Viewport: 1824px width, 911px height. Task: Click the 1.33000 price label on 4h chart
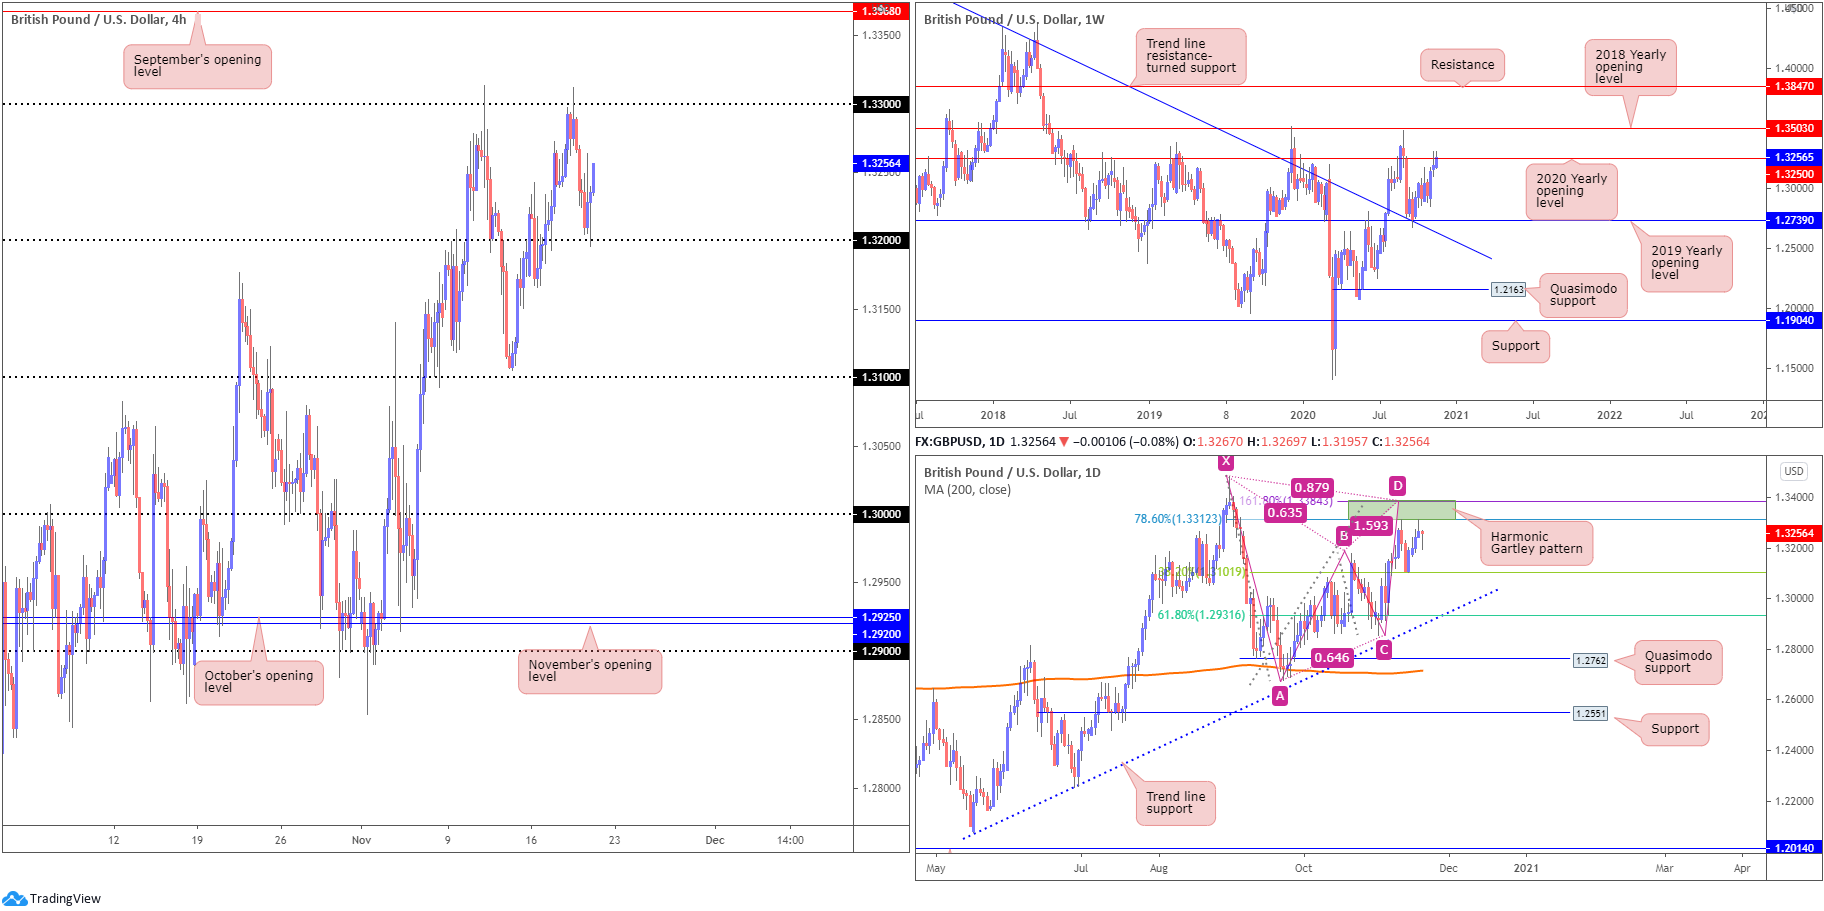pos(881,104)
